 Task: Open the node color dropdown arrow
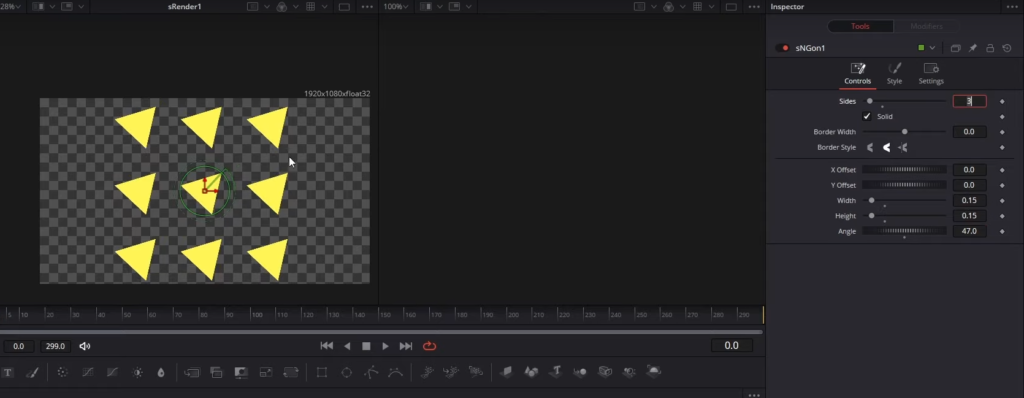[933, 48]
